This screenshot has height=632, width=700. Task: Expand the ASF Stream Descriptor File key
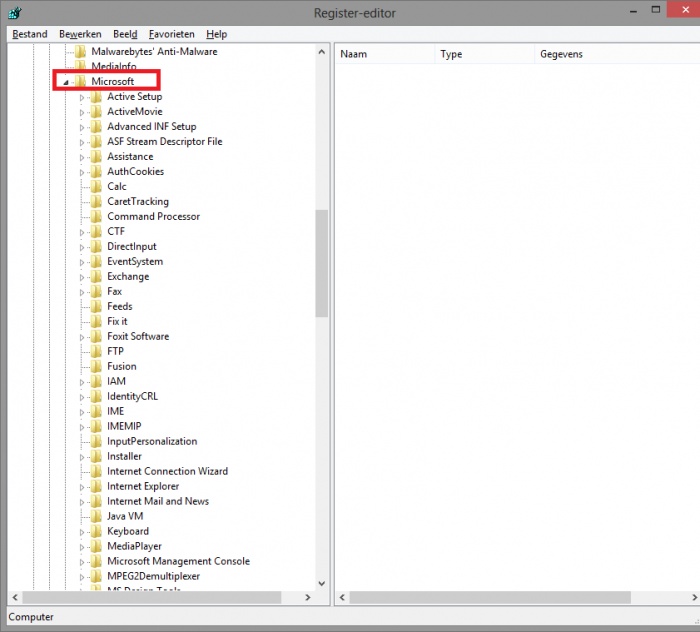82,142
